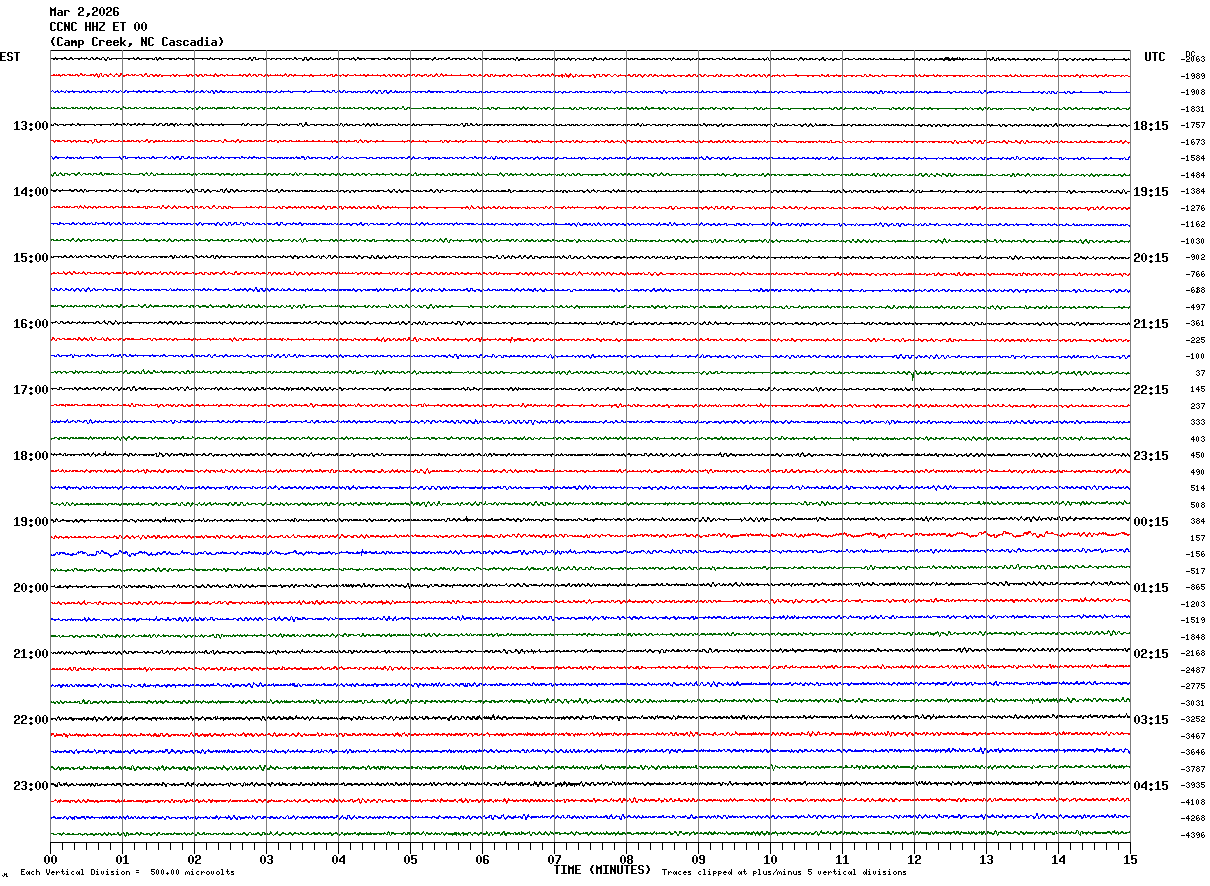Select DC offset value -766
The width and height of the screenshot is (1210, 886).
(x=1196, y=274)
